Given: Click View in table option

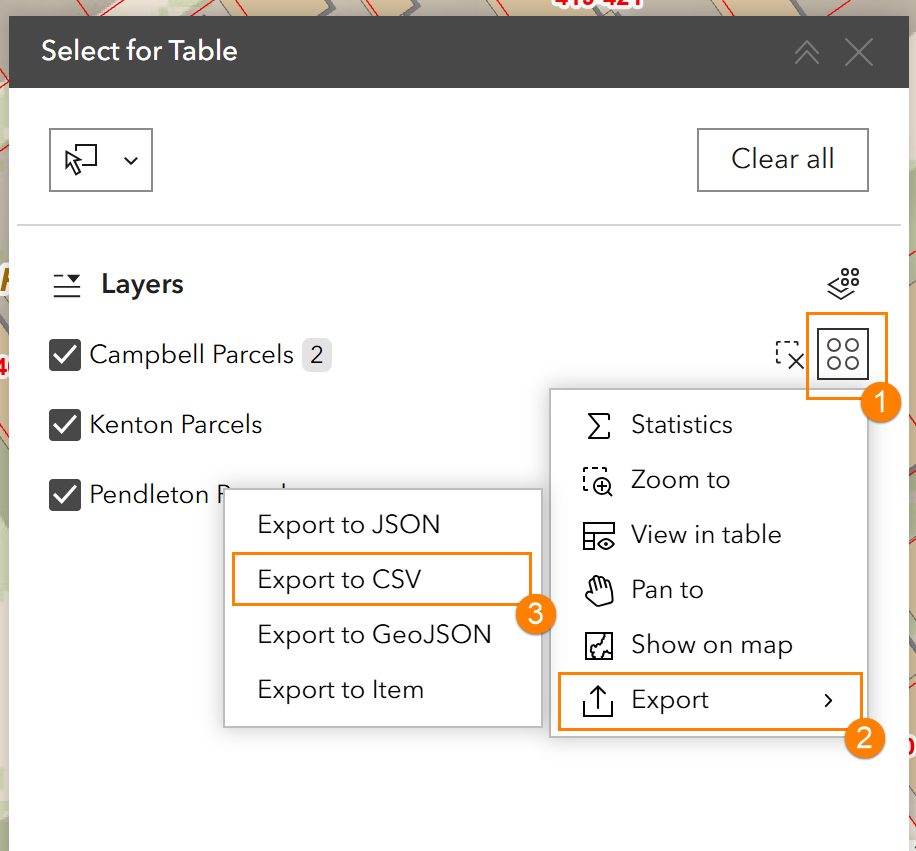Looking at the screenshot, I should (x=705, y=535).
